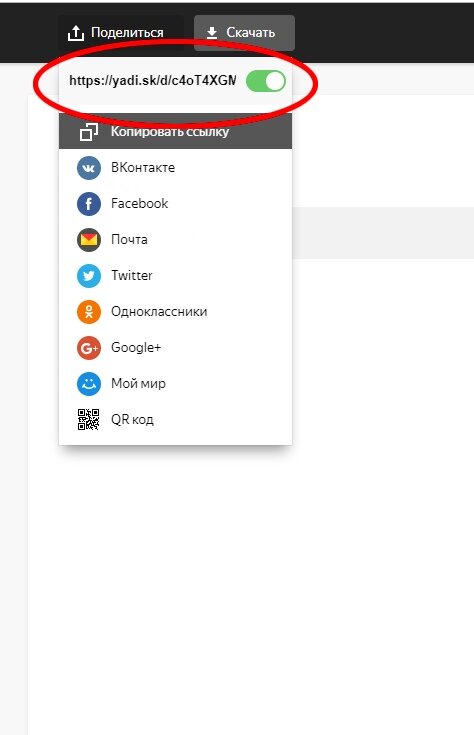Share via the Facebook label
Image resolution: width=474 pixels, height=735 pixels.
(139, 203)
